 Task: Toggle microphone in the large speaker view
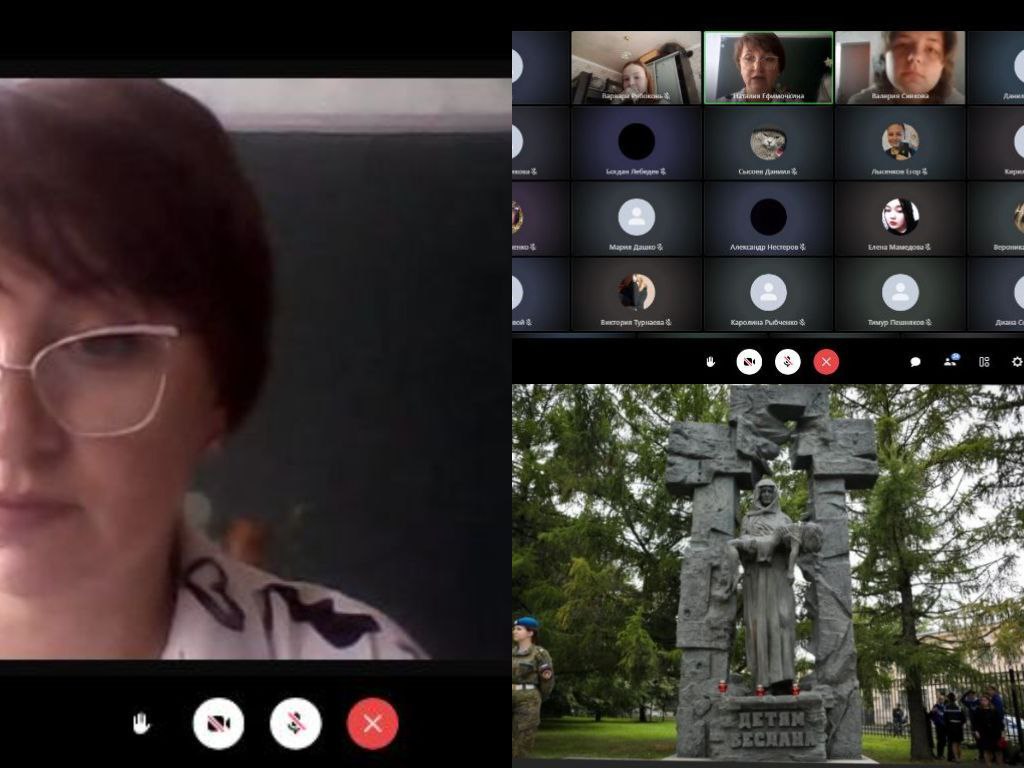[296, 724]
